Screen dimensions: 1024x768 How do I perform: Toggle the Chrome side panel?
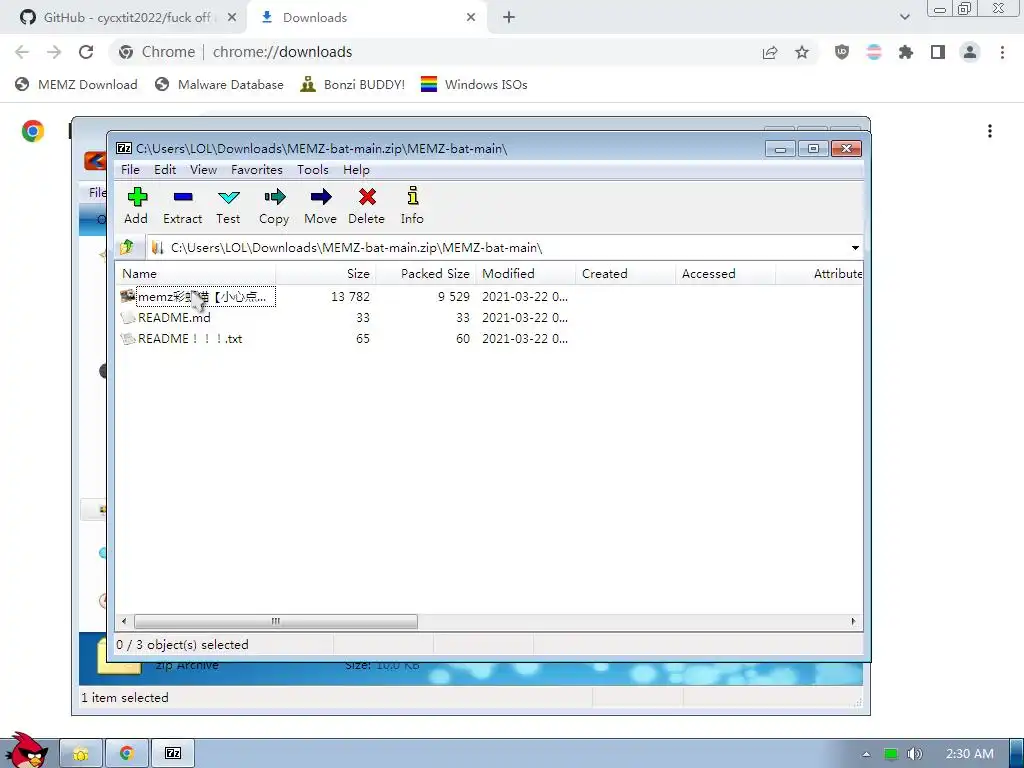coord(938,52)
